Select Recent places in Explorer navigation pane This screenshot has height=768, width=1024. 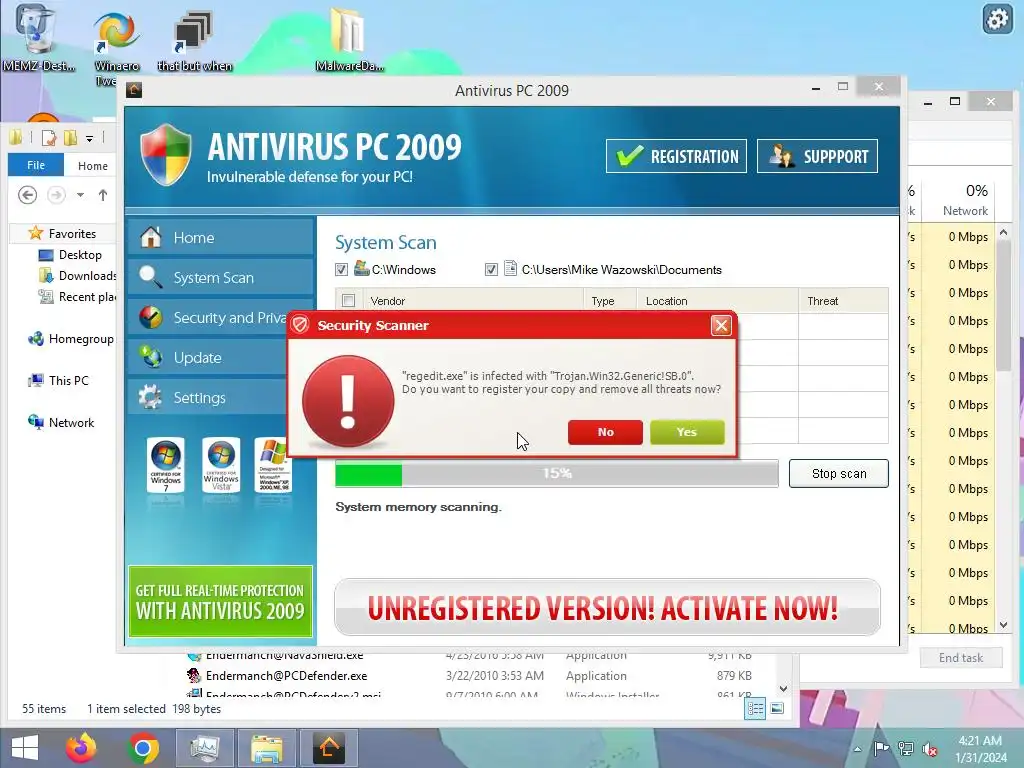point(77,296)
